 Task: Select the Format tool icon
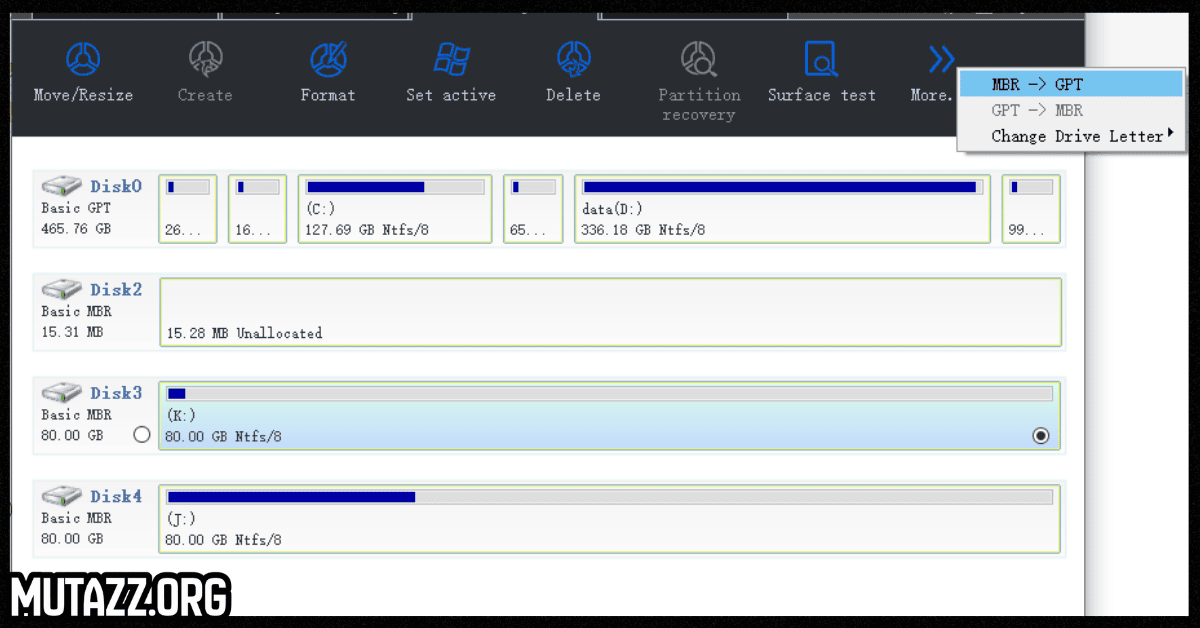pyautogui.click(x=328, y=60)
